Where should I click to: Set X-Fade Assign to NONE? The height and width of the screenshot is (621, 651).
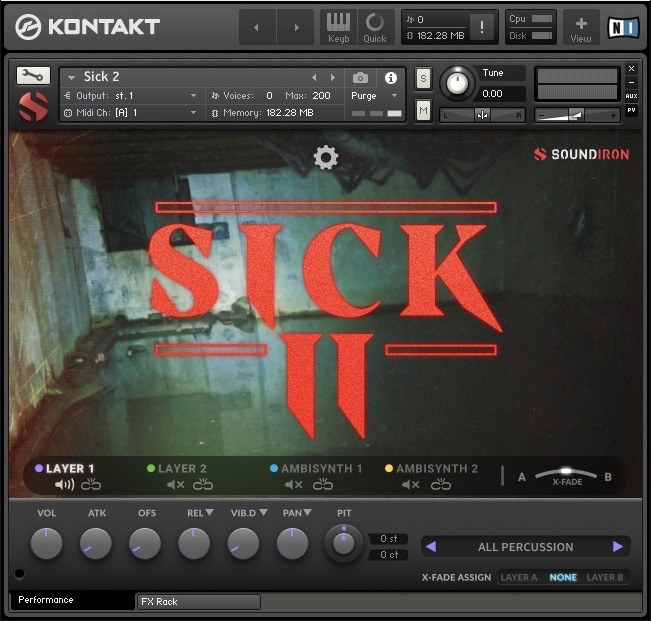[x=563, y=577]
